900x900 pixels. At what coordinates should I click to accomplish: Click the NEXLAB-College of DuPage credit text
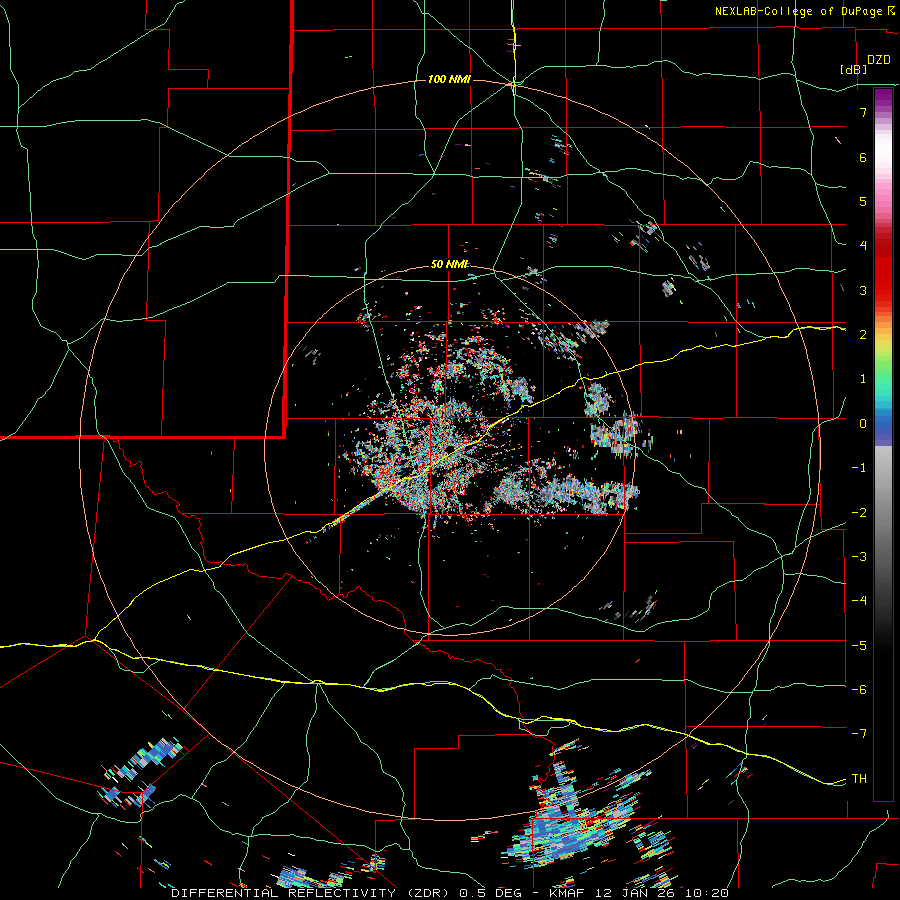click(x=798, y=11)
